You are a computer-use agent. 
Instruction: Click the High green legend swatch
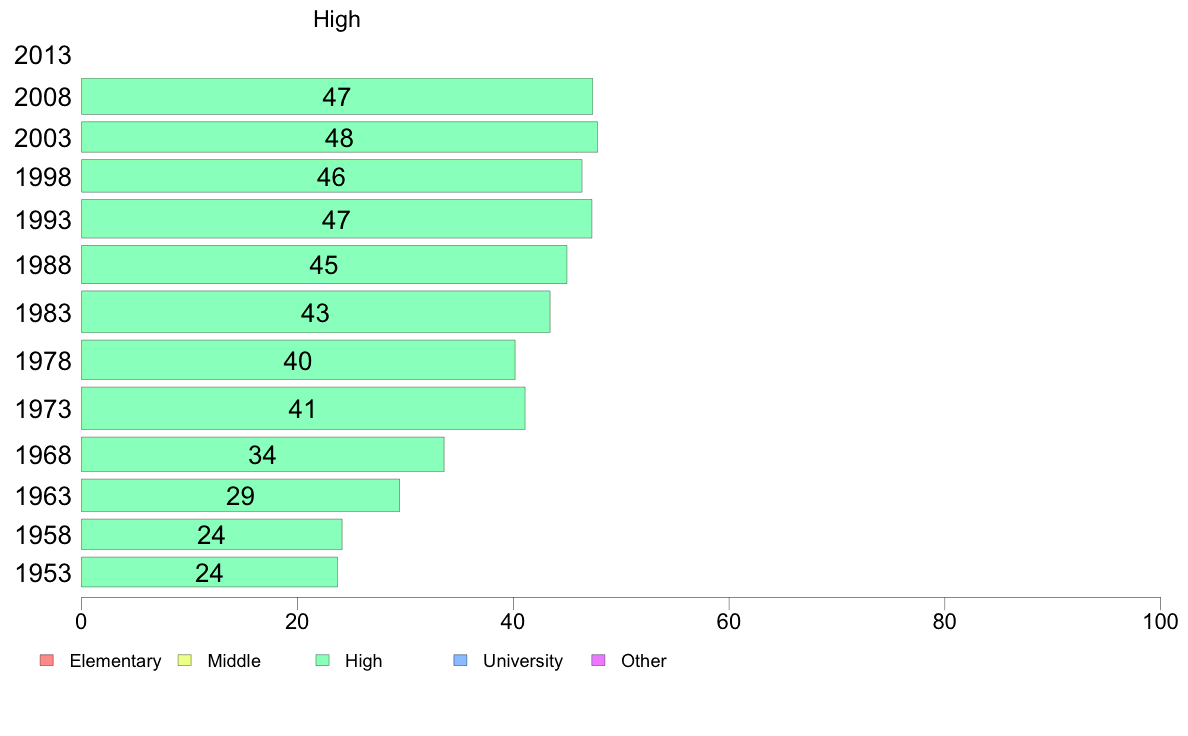pyautogui.click(x=322, y=660)
